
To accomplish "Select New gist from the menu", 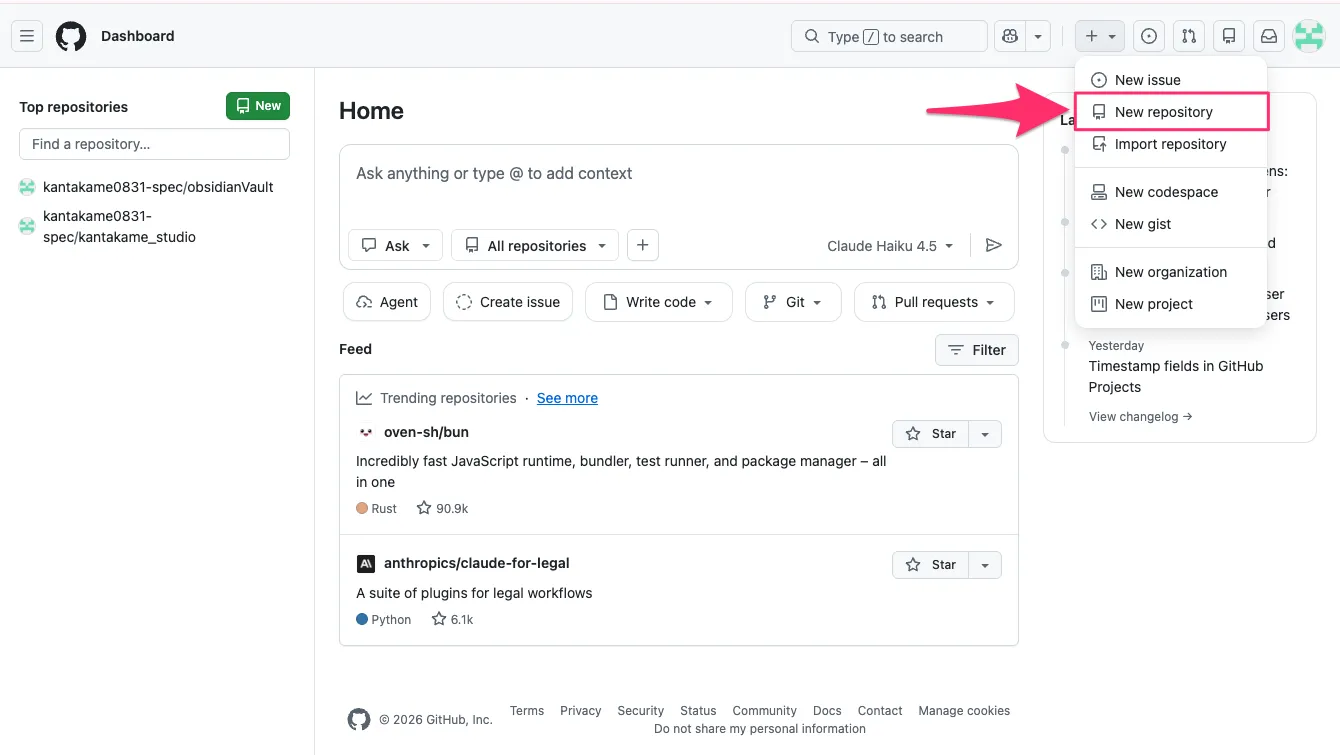I will pyautogui.click(x=1171, y=224).
